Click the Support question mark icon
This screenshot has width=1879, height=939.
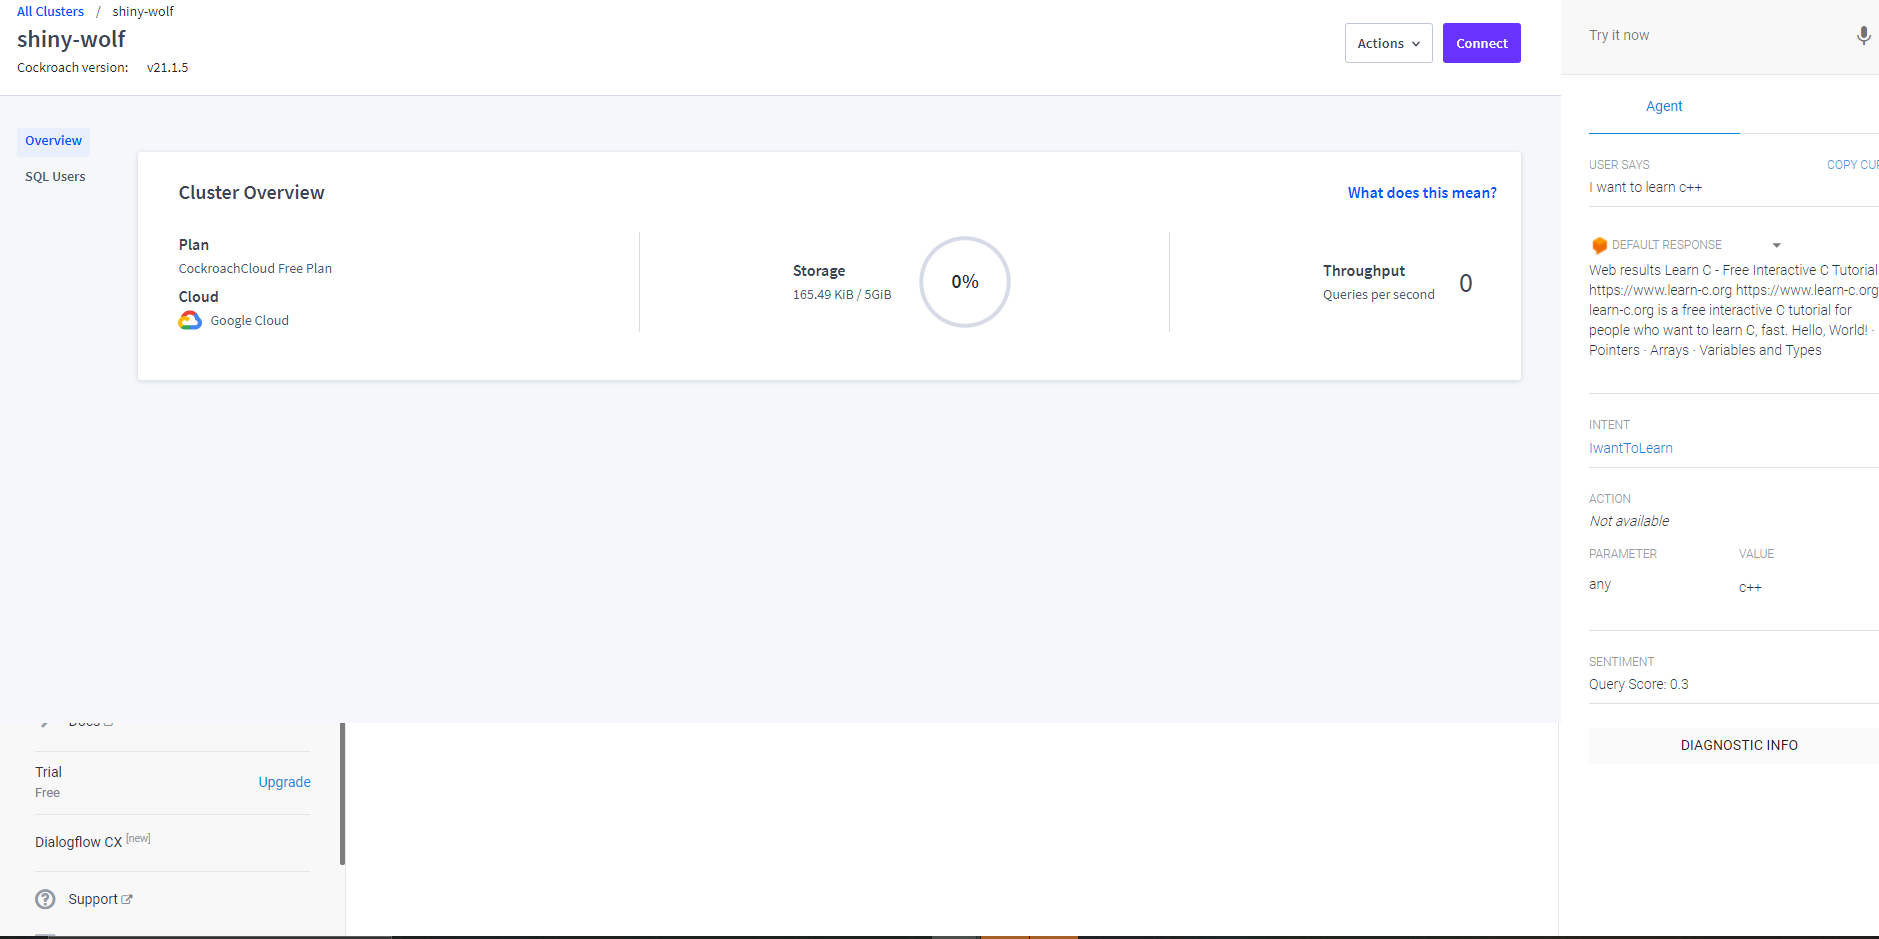pyautogui.click(x=45, y=899)
